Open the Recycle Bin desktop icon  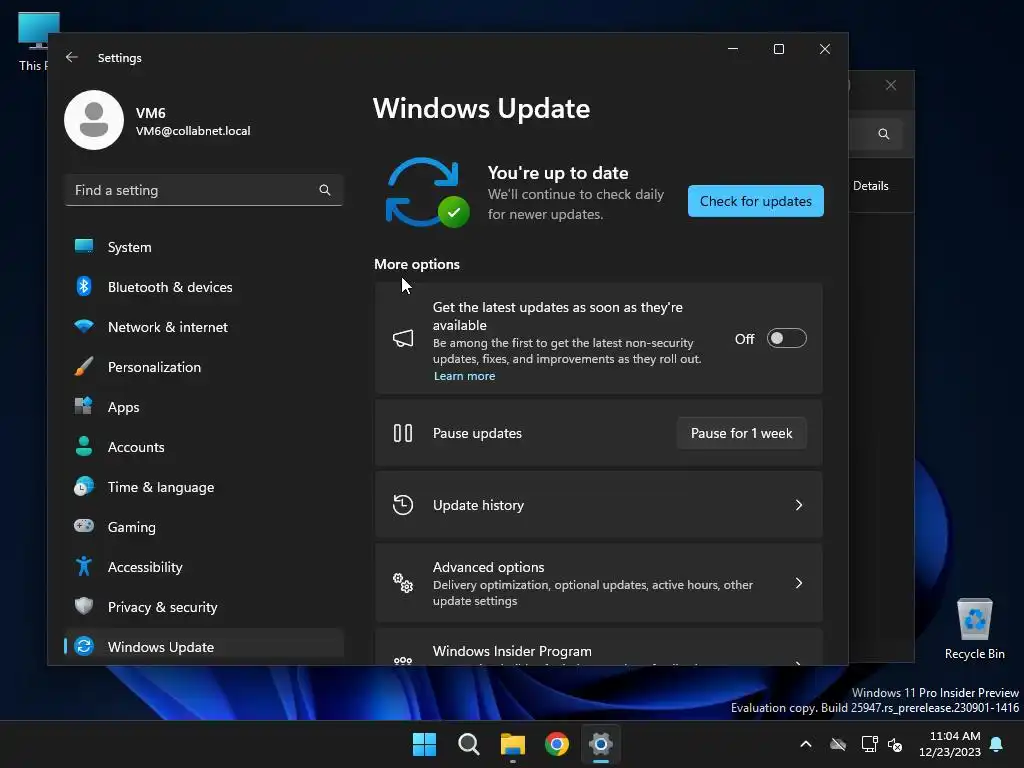click(974, 629)
